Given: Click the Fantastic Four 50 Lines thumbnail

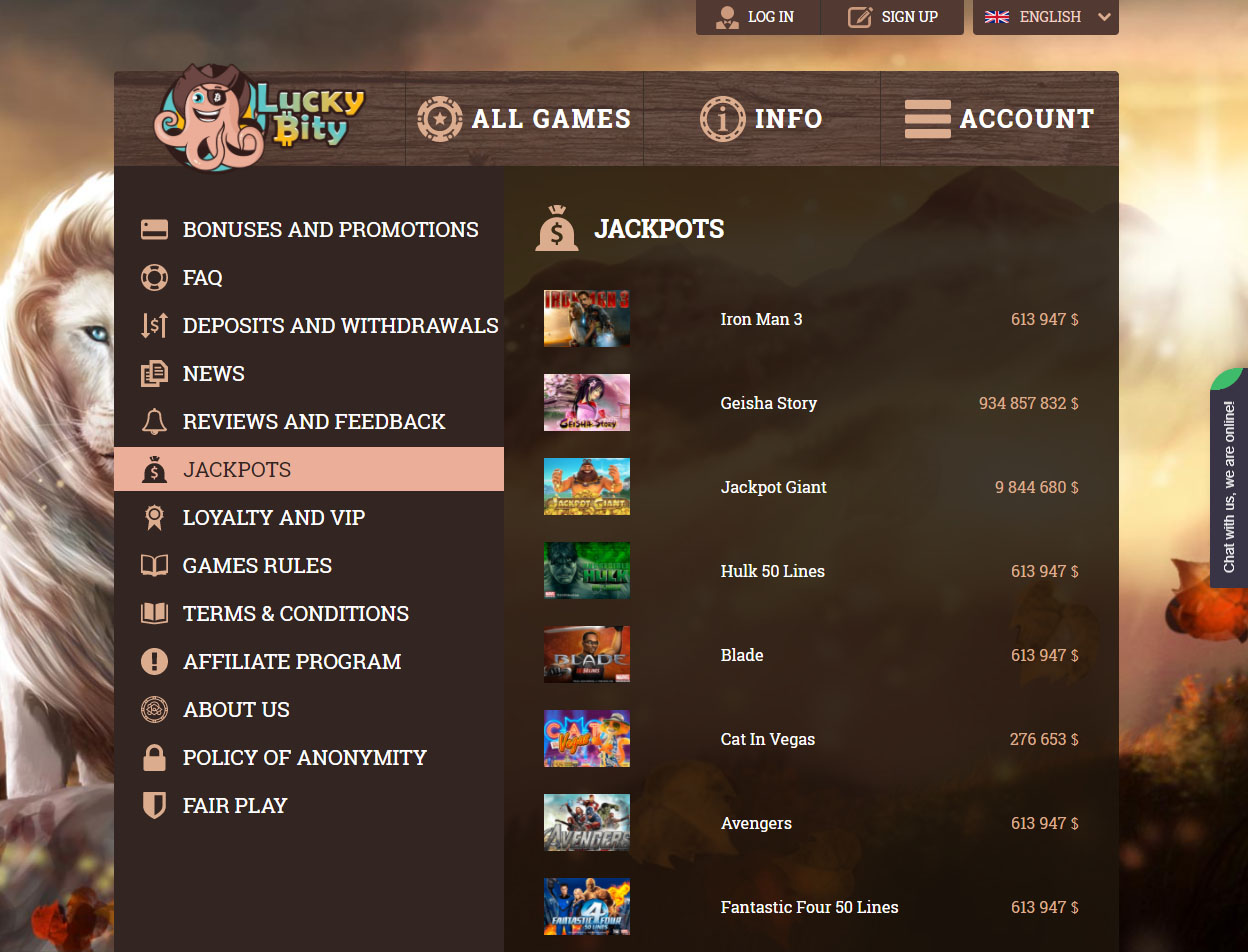Looking at the screenshot, I should point(587,907).
